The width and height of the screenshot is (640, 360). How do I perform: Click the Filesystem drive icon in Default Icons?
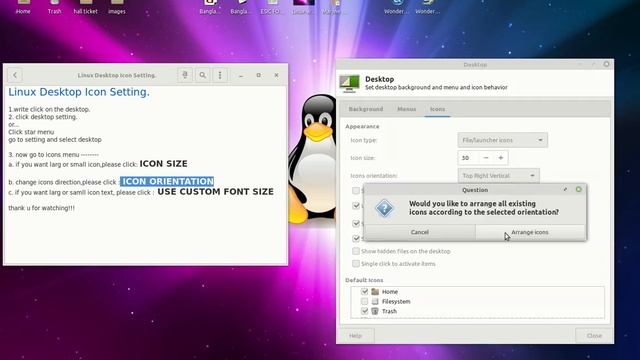point(375,301)
